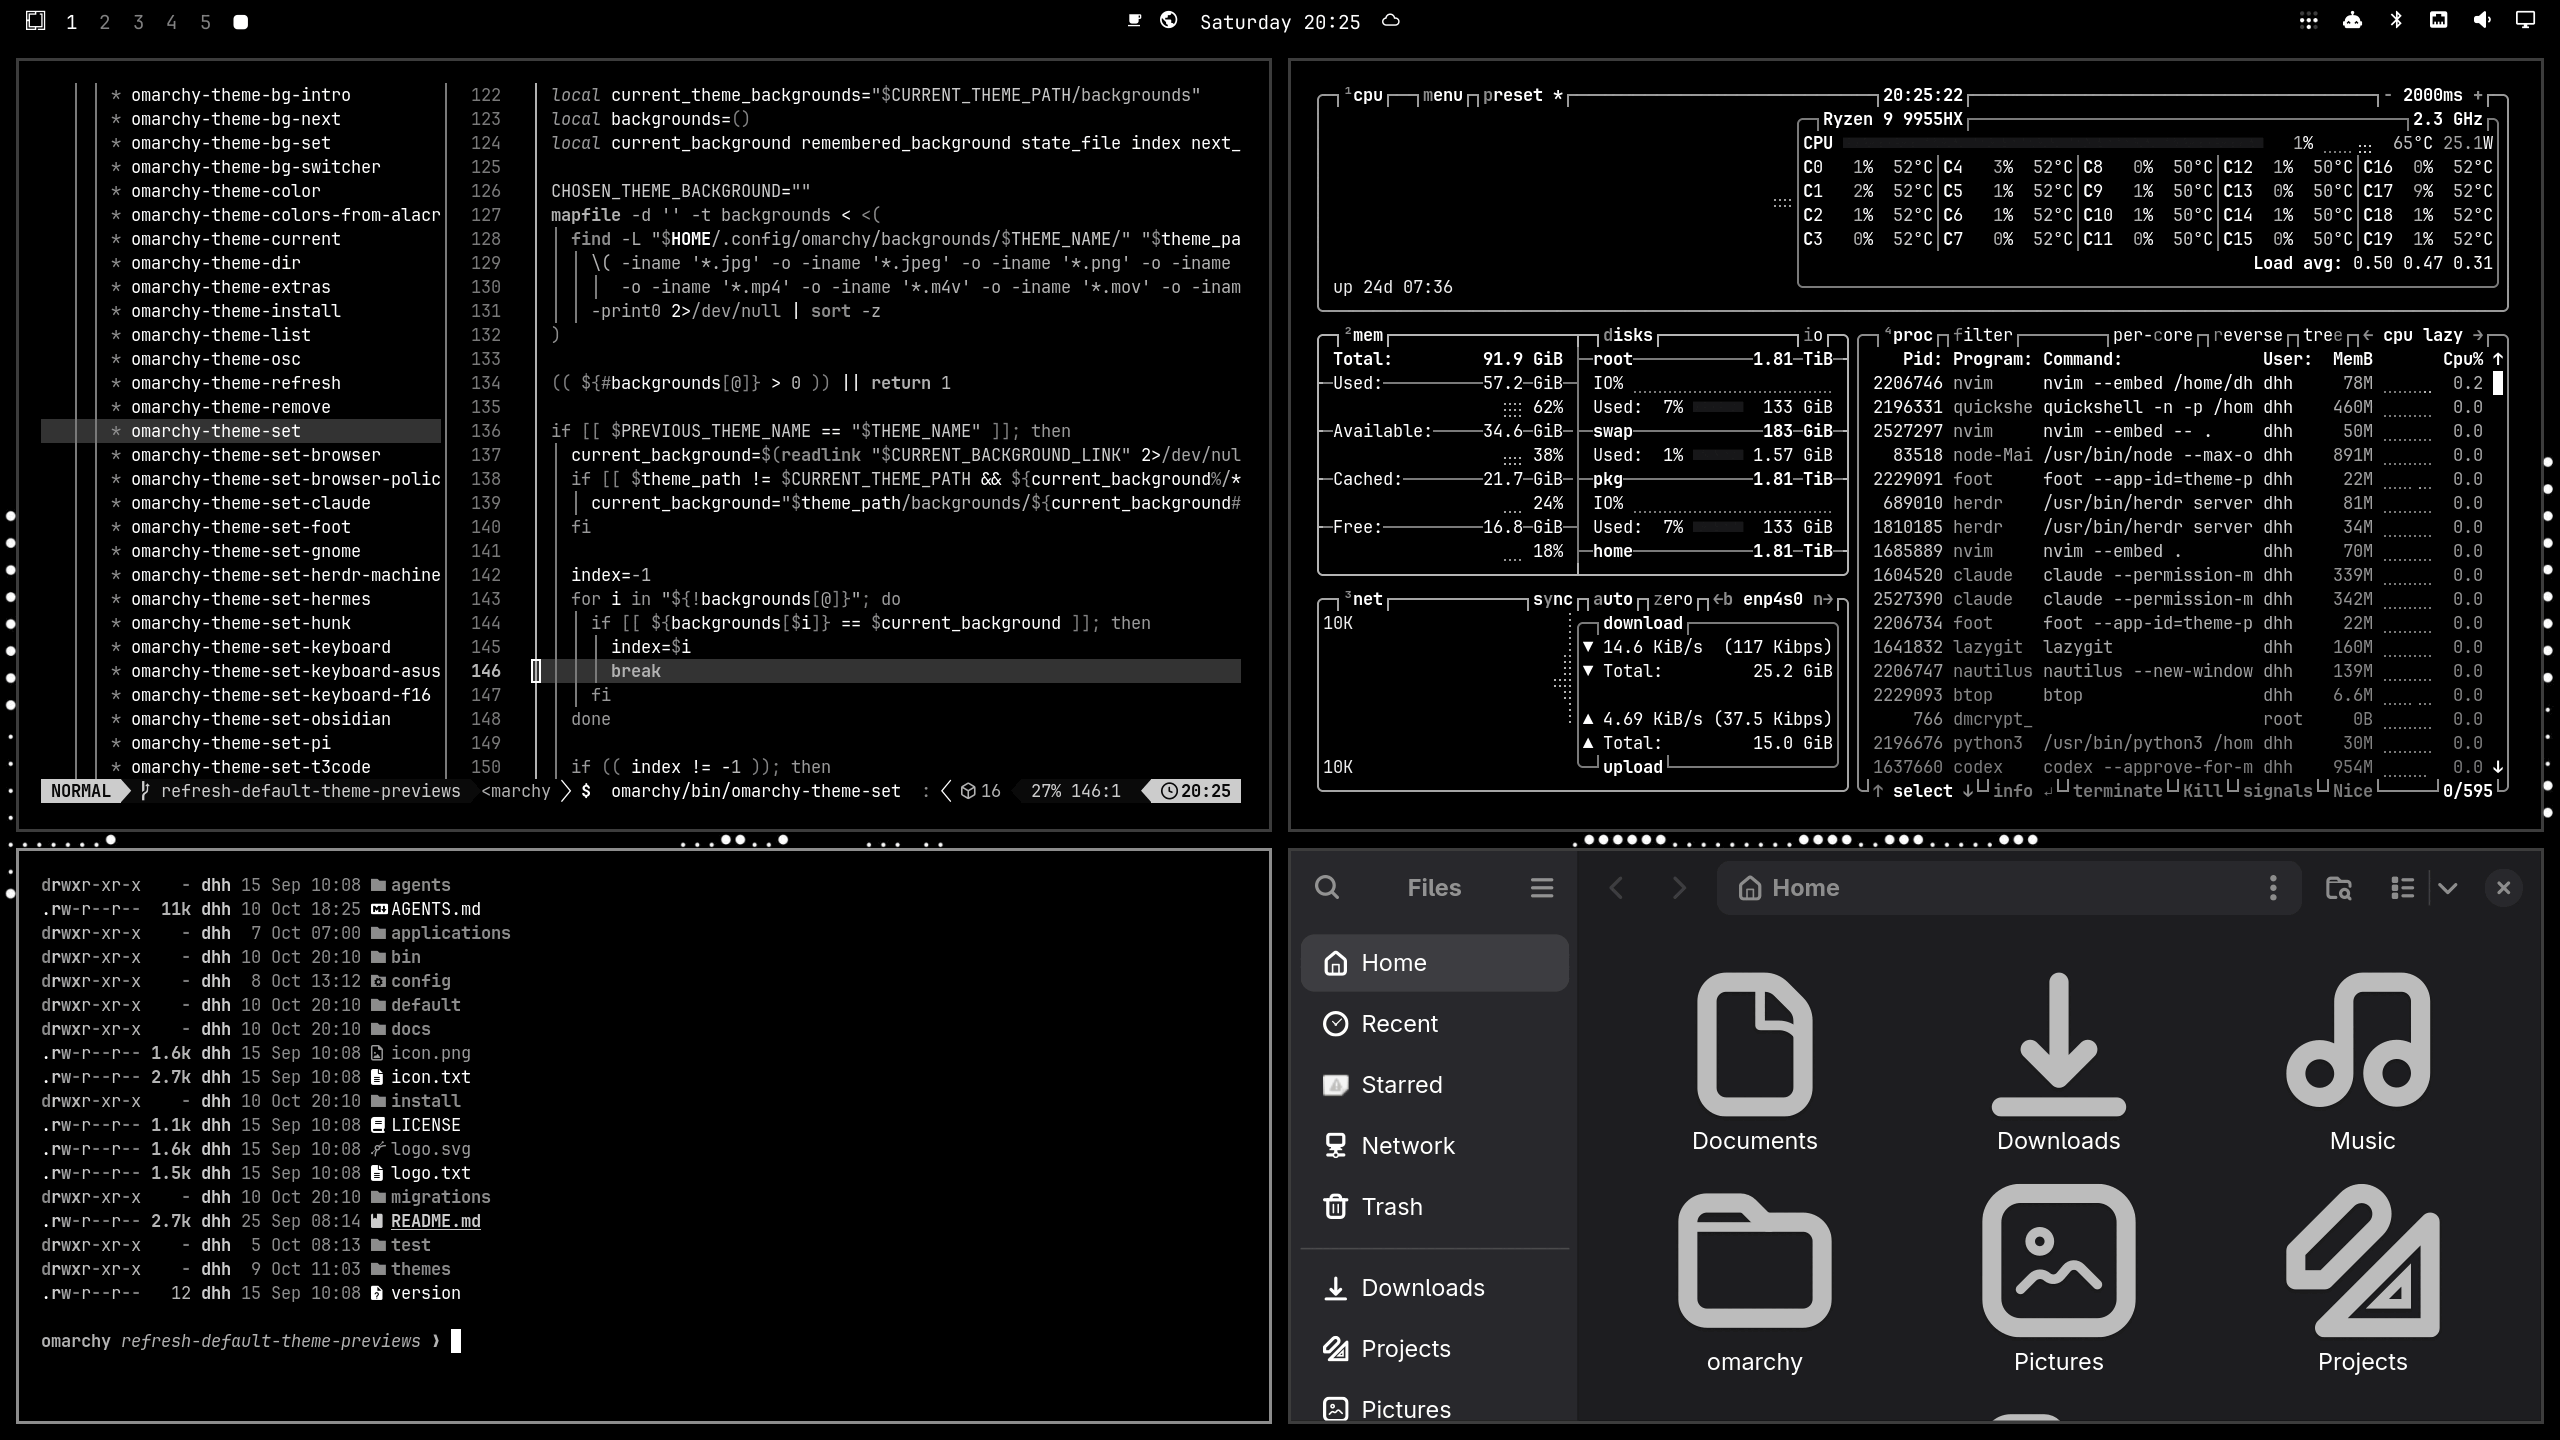Go back in Files navigation
Image resolution: width=2560 pixels, height=1440 pixels.
(1616, 887)
